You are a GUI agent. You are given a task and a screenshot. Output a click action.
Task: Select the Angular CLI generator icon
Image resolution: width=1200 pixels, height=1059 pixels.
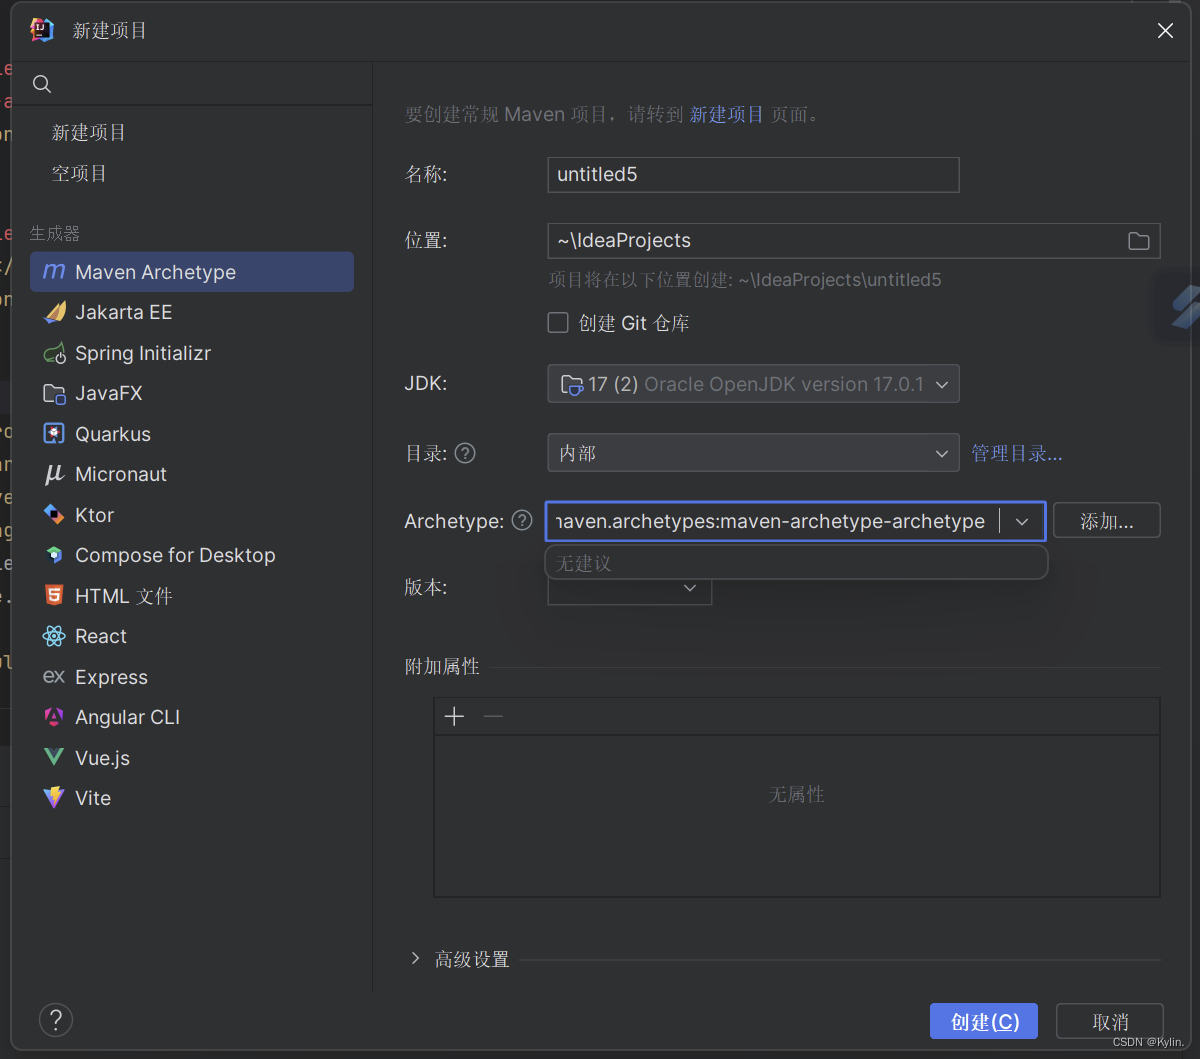click(x=54, y=717)
